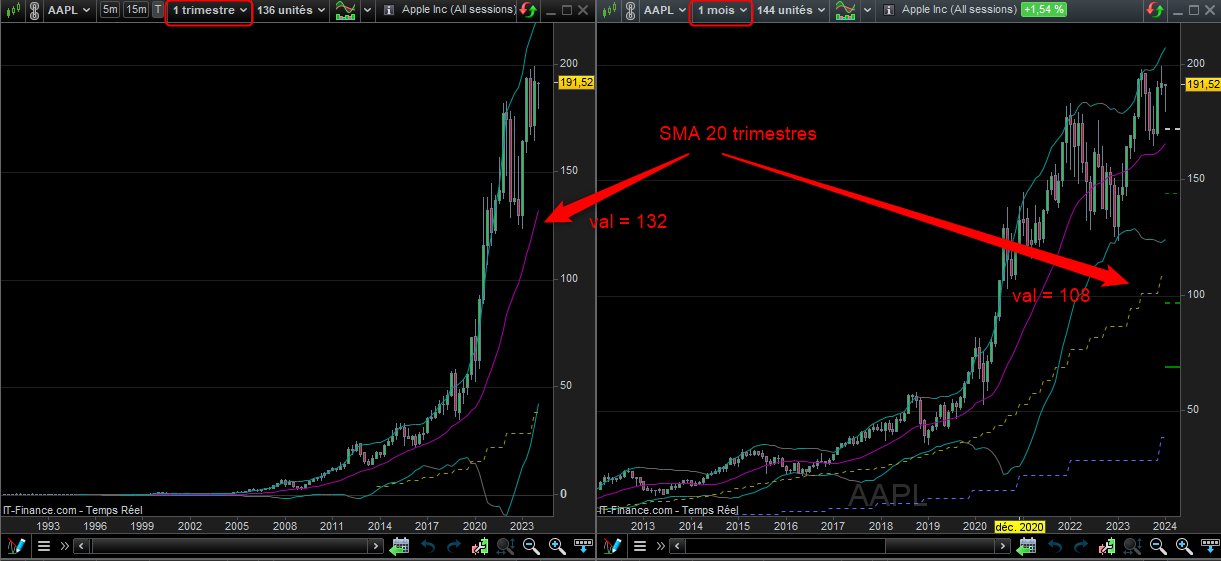Click zoom area icon in left chart
1221x561 pixels.
505,546
